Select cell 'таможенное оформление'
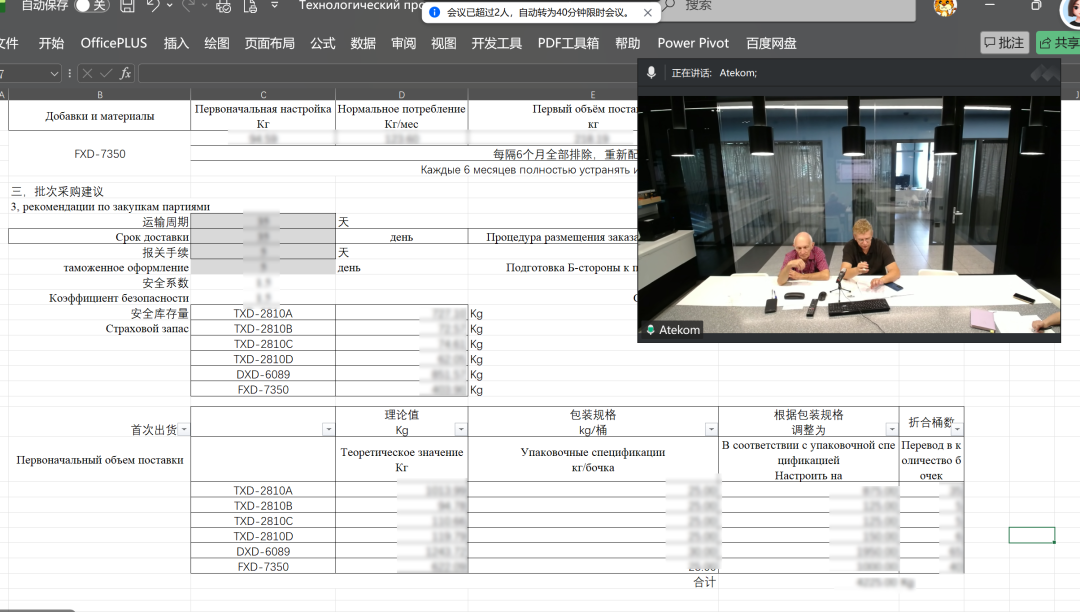The height and width of the screenshot is (612, 1080). 99,267
